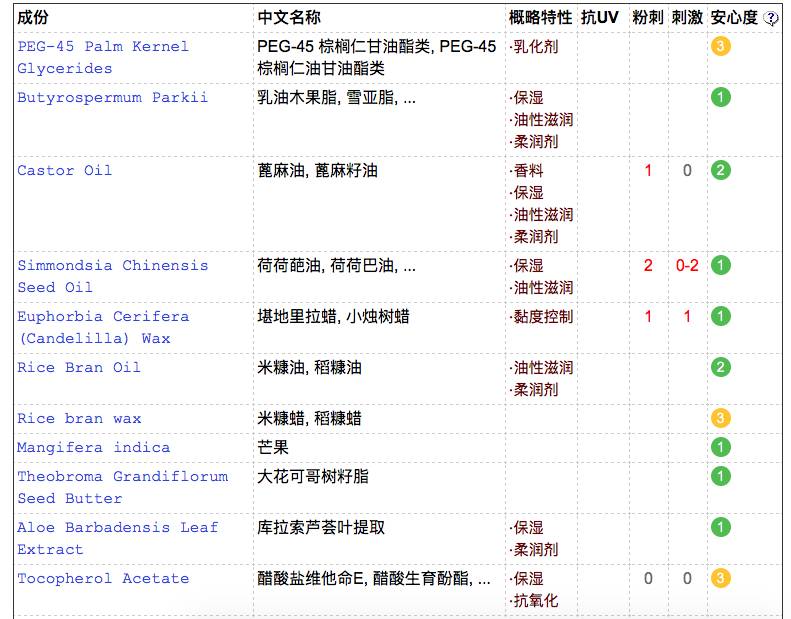
Task: Click Chinese name 蓖麻油, 蓖麻籽油
Action: point(317,171)
